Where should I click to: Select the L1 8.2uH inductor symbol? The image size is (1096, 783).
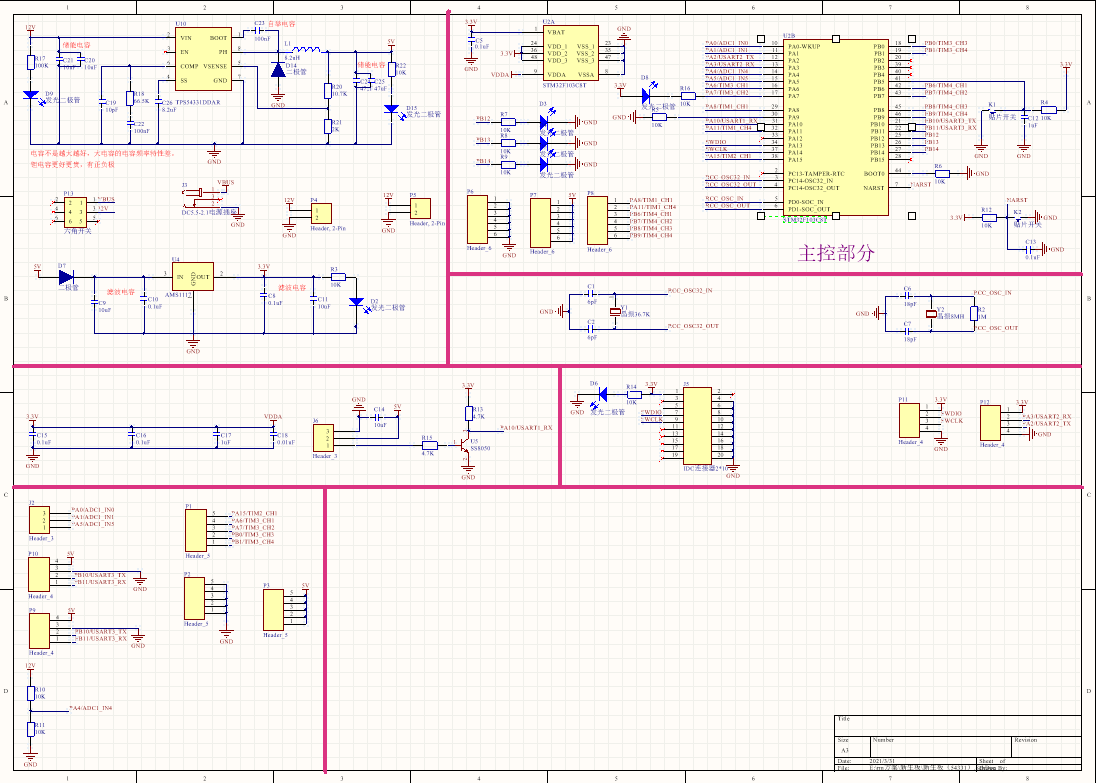click(305, 50)
